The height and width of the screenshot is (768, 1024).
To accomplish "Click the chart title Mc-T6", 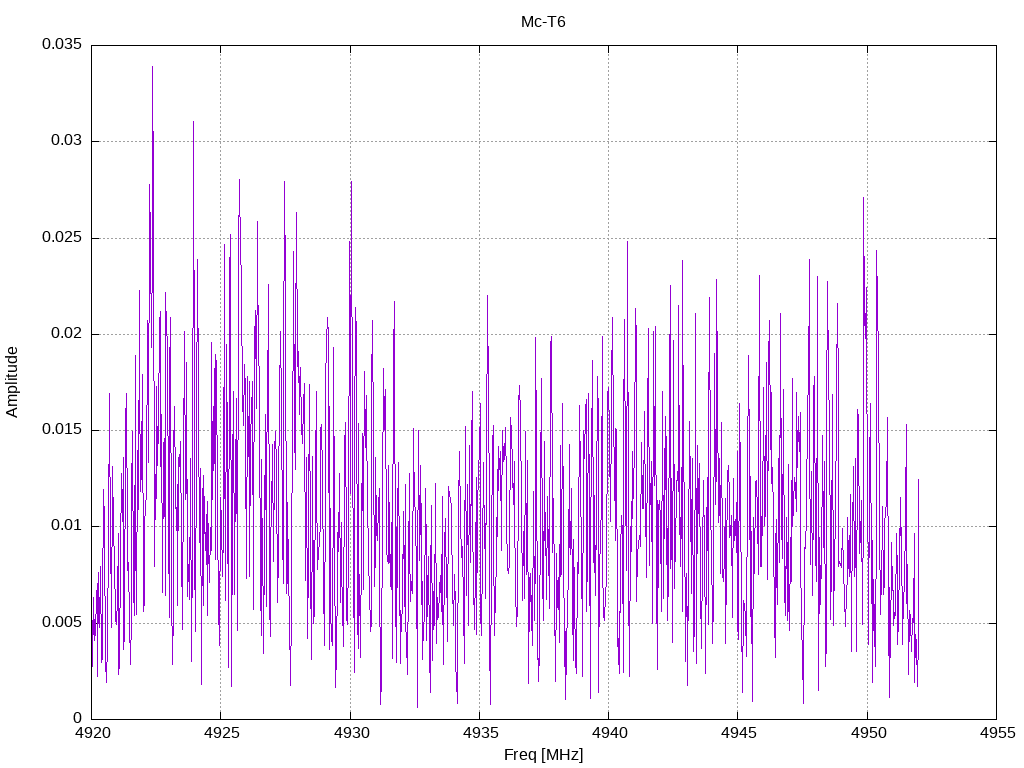I will click(x=543, y=22).
